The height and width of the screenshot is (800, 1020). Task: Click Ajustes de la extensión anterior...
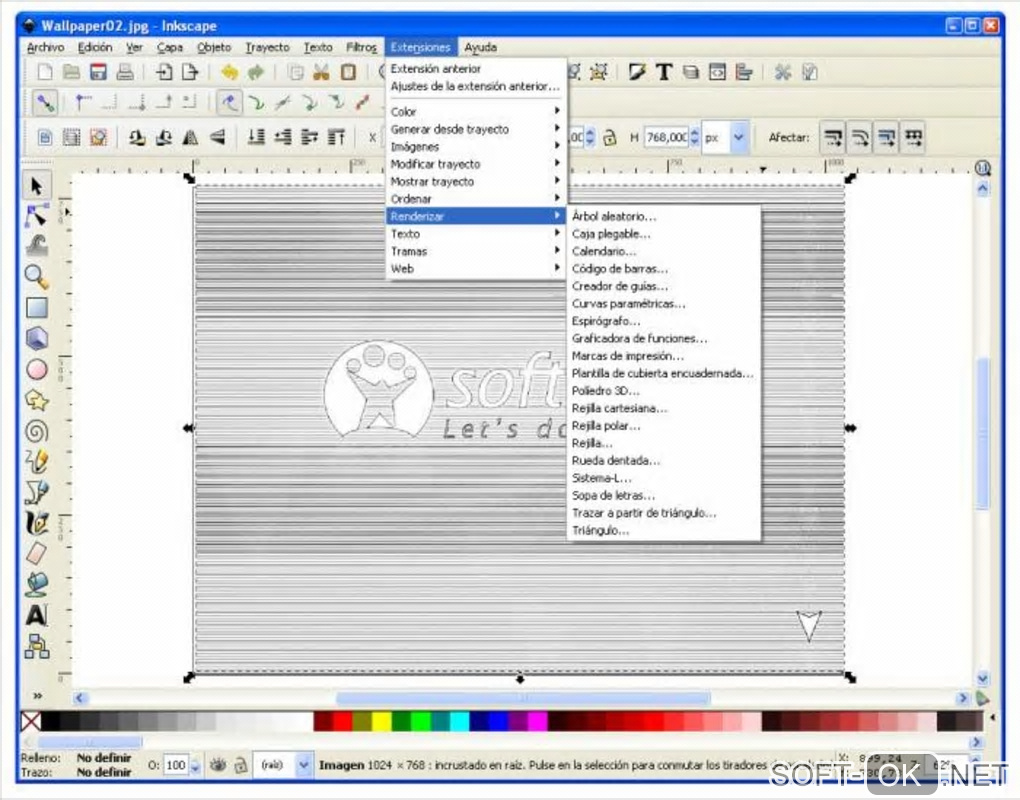coord(475,86)
